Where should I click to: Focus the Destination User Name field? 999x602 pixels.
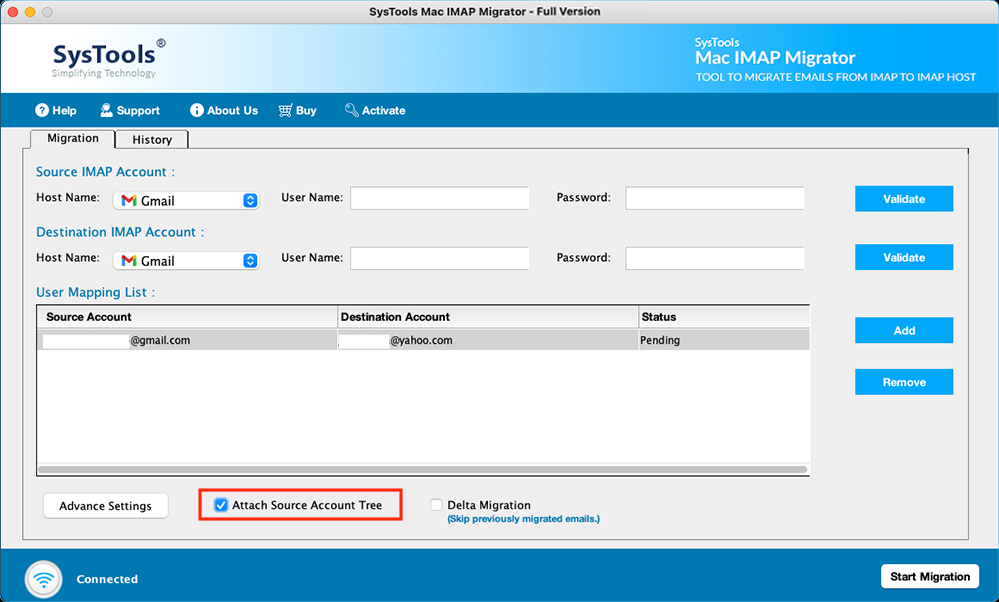click(x=440, y=258)
